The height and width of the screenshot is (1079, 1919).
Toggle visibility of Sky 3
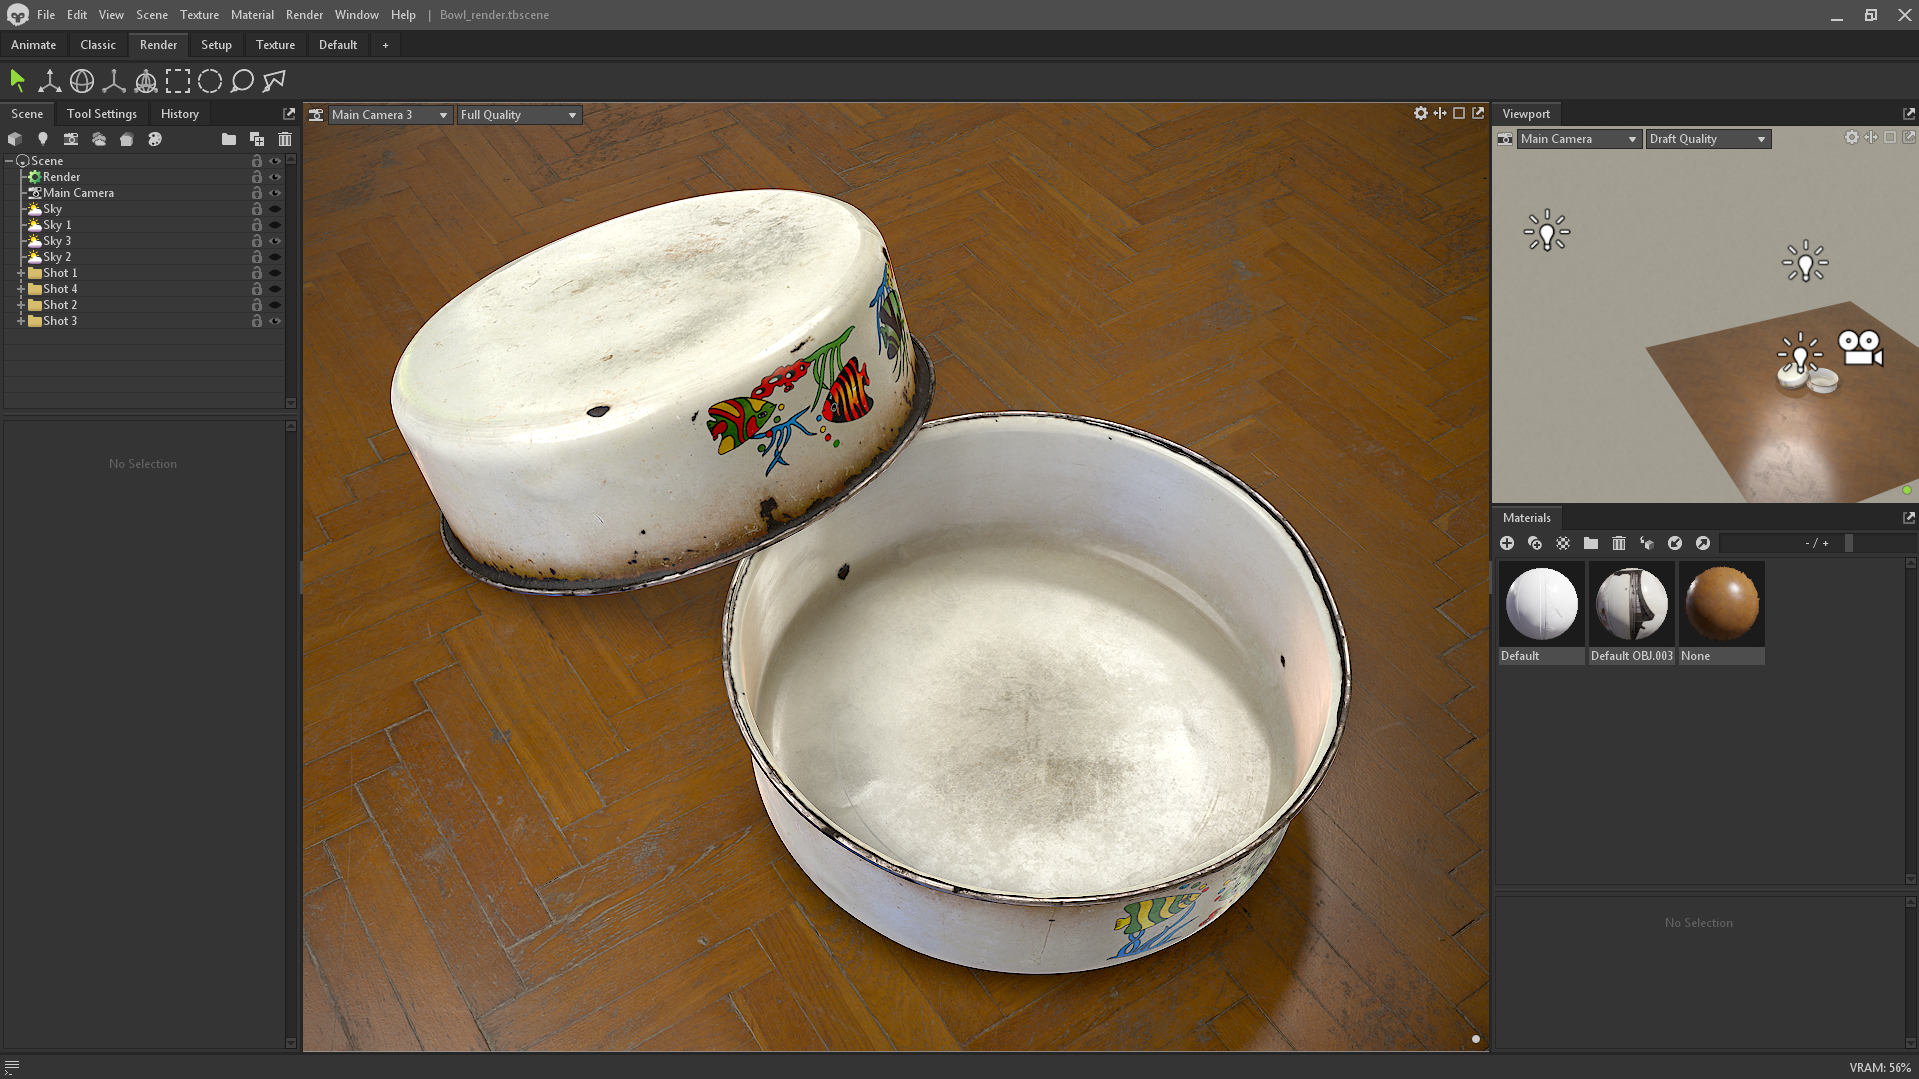(x=275, y=241)
